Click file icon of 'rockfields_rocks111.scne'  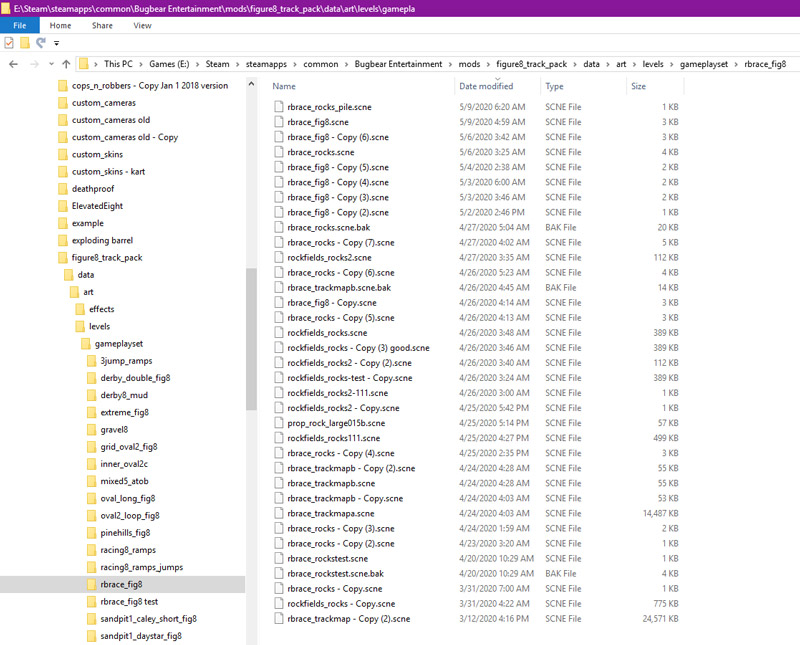pyautogui.click(x=279, y=438)
